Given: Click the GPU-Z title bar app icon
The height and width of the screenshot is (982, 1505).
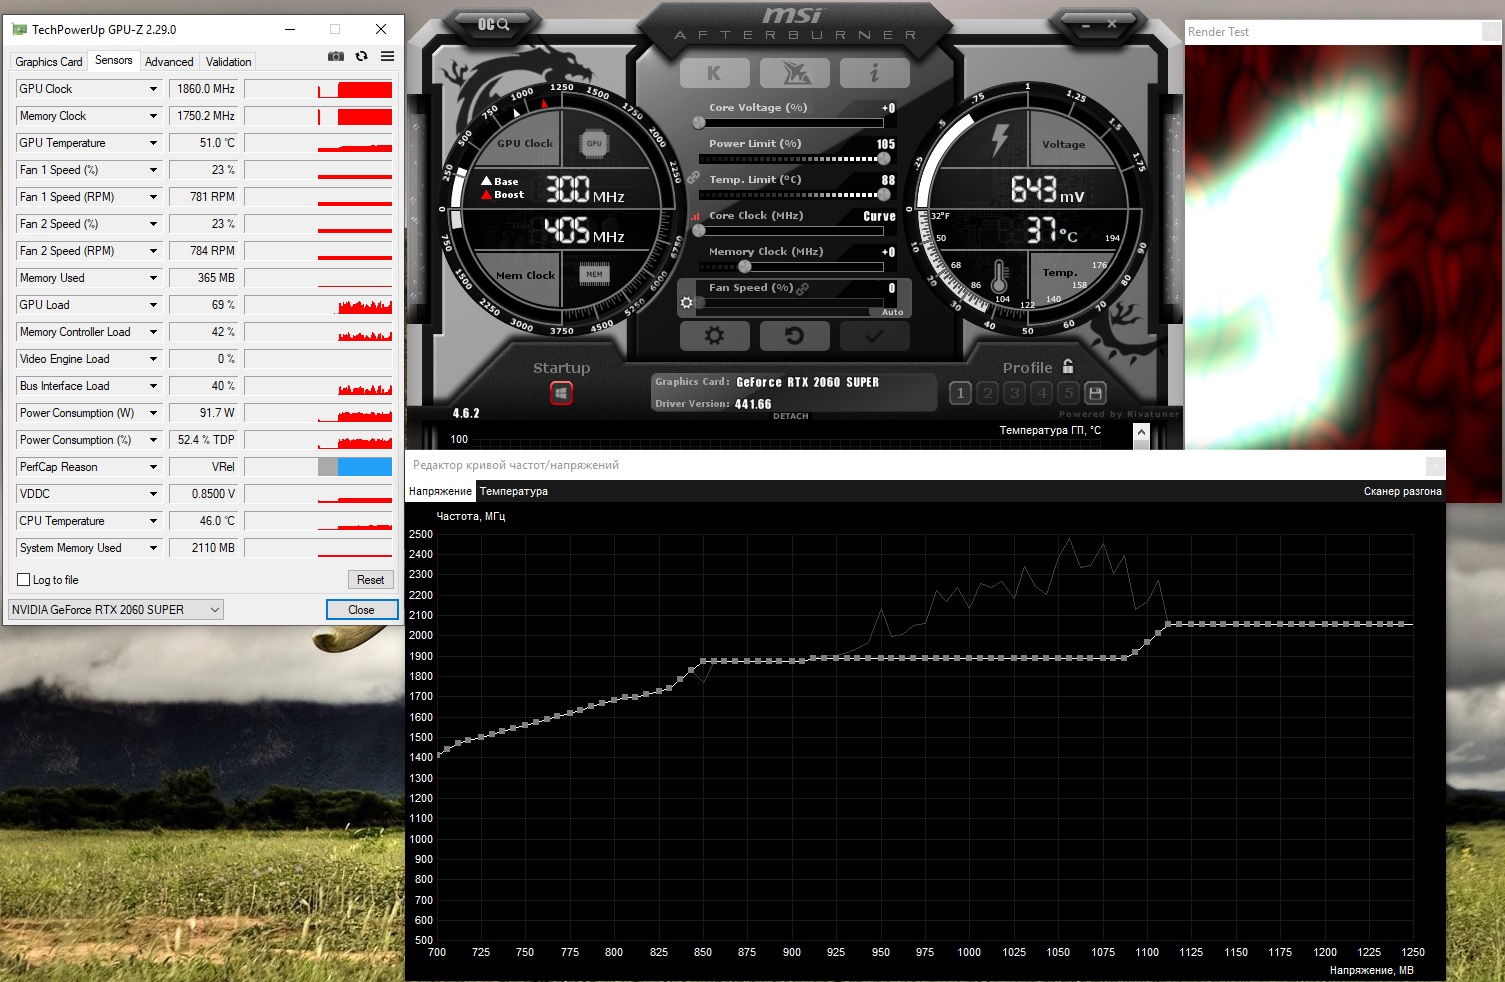Looking at the screenshot, I should point(19,30).
